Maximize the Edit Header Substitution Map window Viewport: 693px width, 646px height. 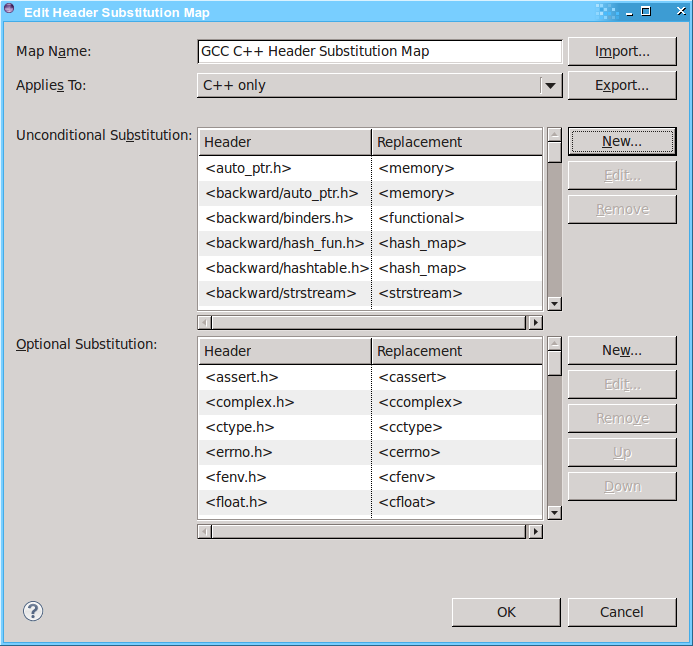[646, 11]
